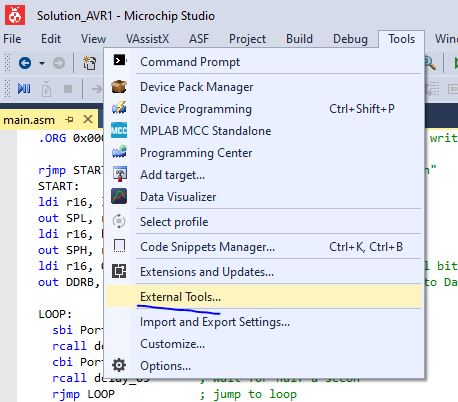Click the New Project toolbar icon
The image size is (458, 402).
click(89, 63)
